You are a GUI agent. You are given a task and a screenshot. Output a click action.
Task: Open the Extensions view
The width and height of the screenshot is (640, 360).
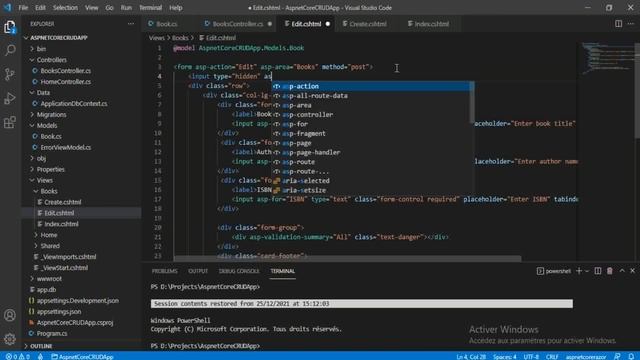point(10,122)
